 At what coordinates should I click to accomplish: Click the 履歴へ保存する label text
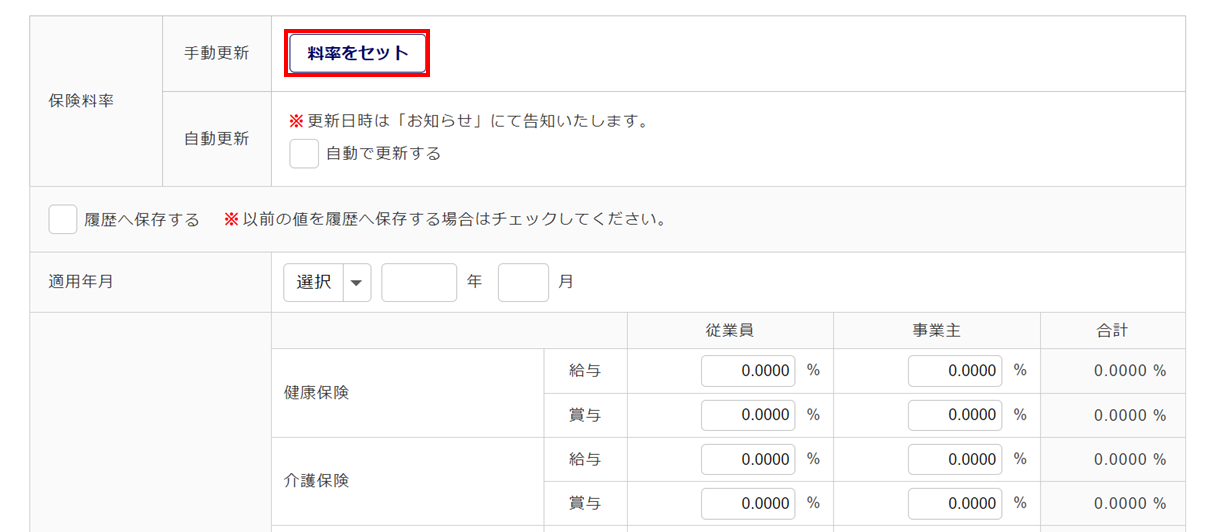coord(142,219)
